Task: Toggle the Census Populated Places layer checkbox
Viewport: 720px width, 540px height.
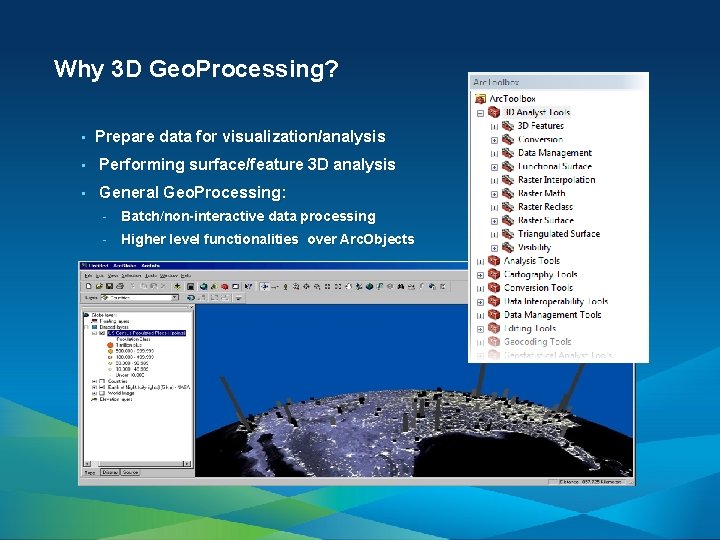Action: tap(101, 333)
